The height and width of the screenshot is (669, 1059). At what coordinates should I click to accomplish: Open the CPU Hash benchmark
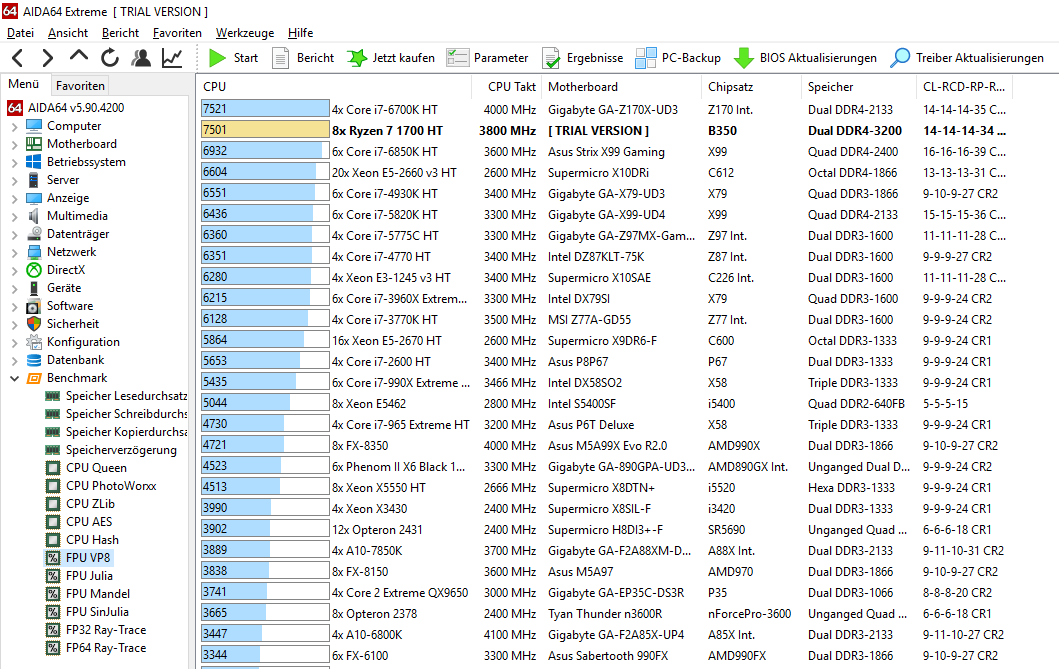click(x=82, y=540)
